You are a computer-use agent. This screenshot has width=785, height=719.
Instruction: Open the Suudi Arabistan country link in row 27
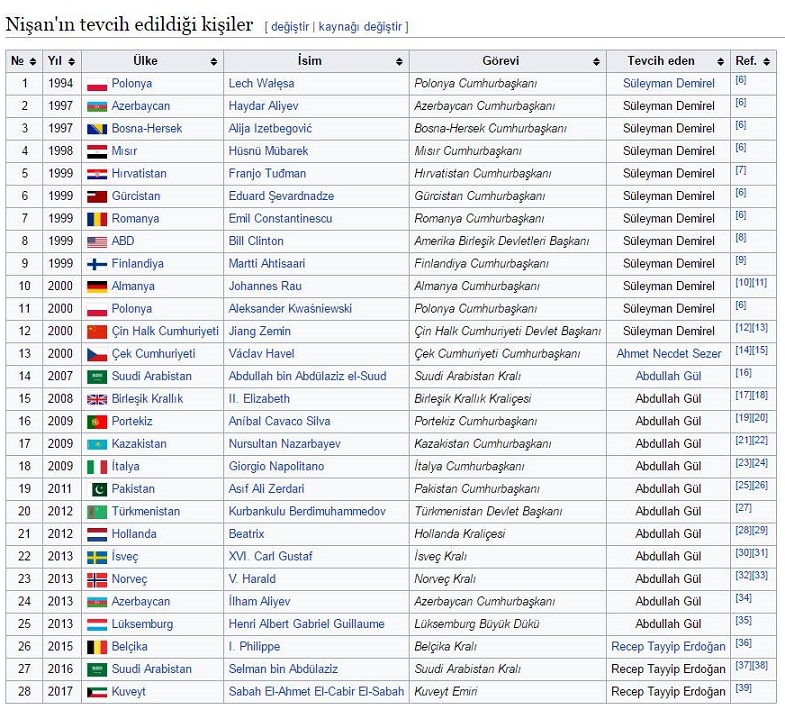tap(151, 669)
